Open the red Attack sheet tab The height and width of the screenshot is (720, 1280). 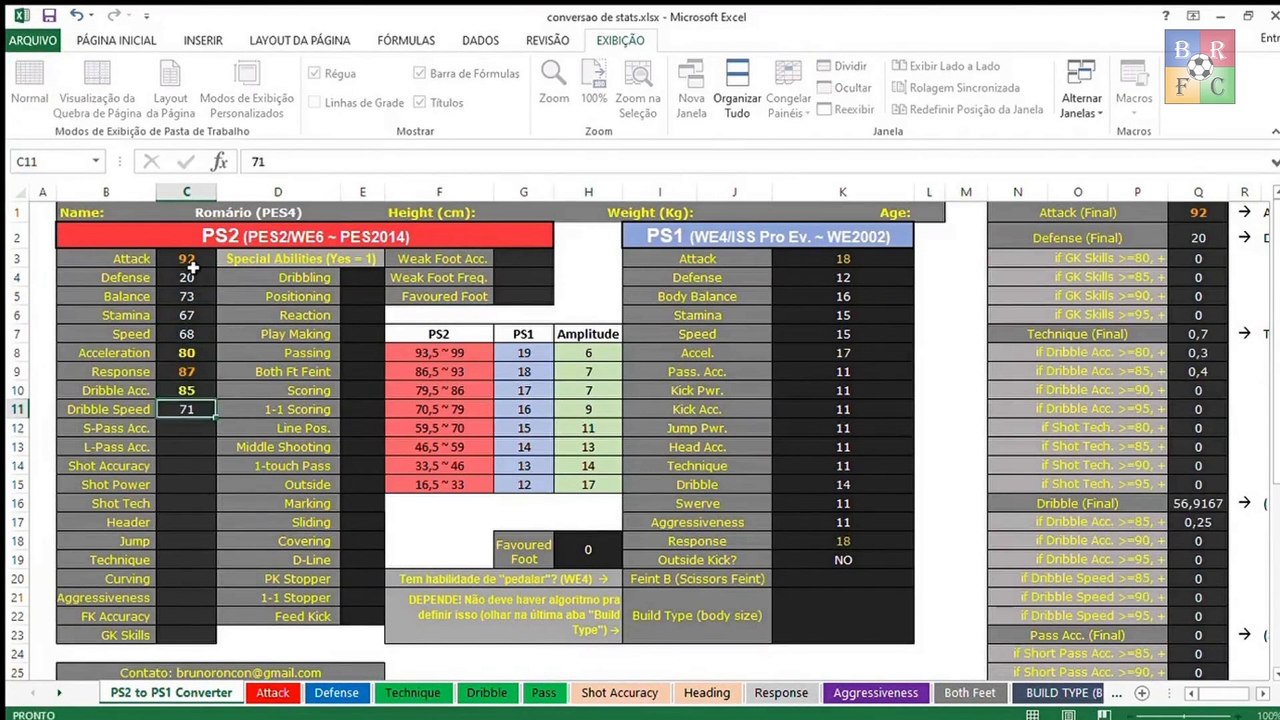click(x=272, y=693)
